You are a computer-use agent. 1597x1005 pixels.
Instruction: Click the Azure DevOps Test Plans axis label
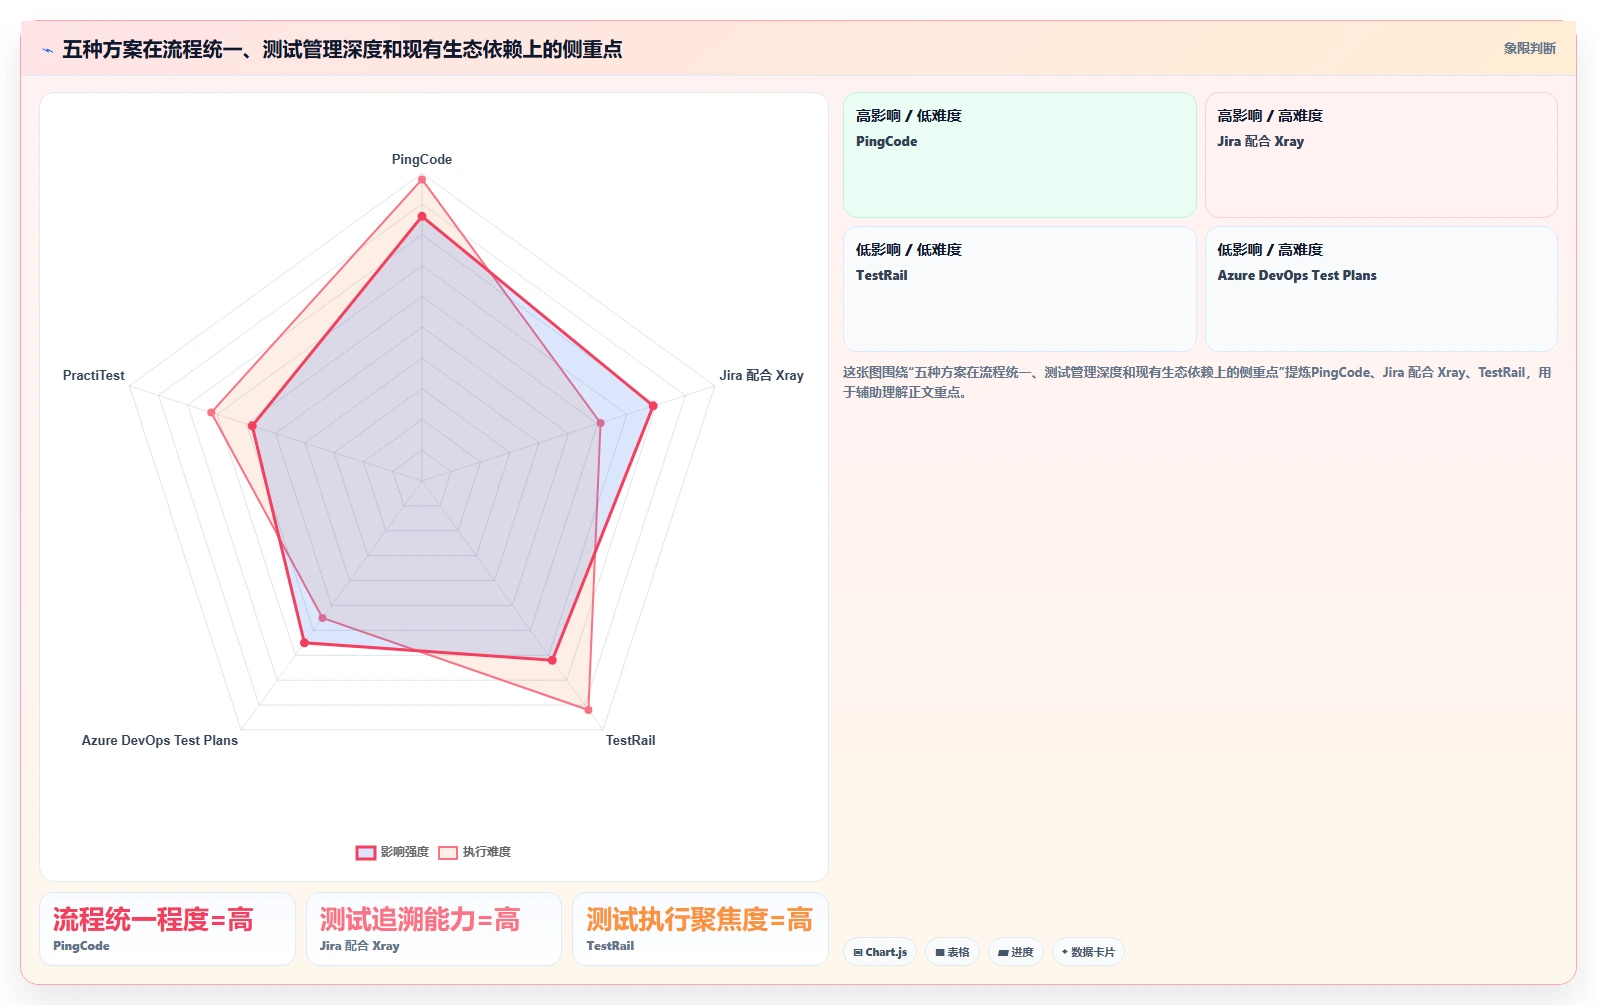pos(160,740)
